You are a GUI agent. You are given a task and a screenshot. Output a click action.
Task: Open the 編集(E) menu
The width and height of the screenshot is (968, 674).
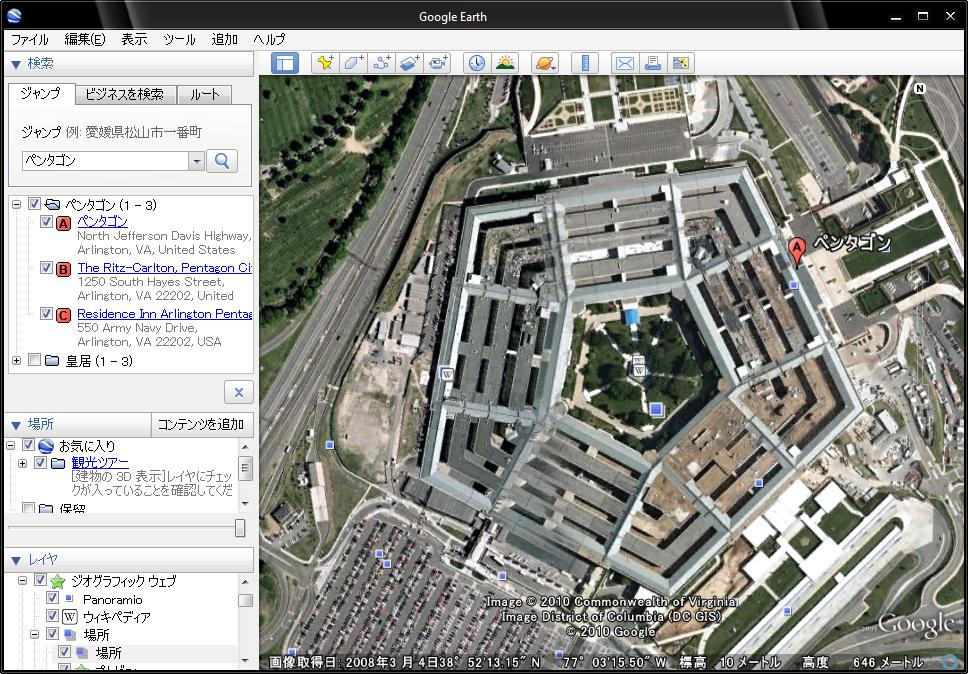[x=85, y=40]
